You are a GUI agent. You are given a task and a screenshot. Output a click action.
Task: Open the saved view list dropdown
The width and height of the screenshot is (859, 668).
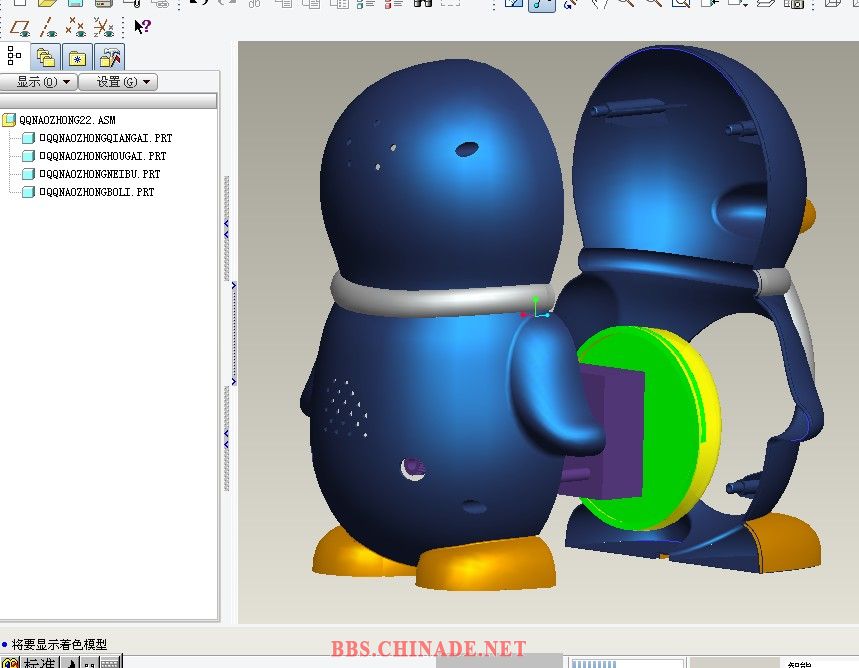pos(737,3)
